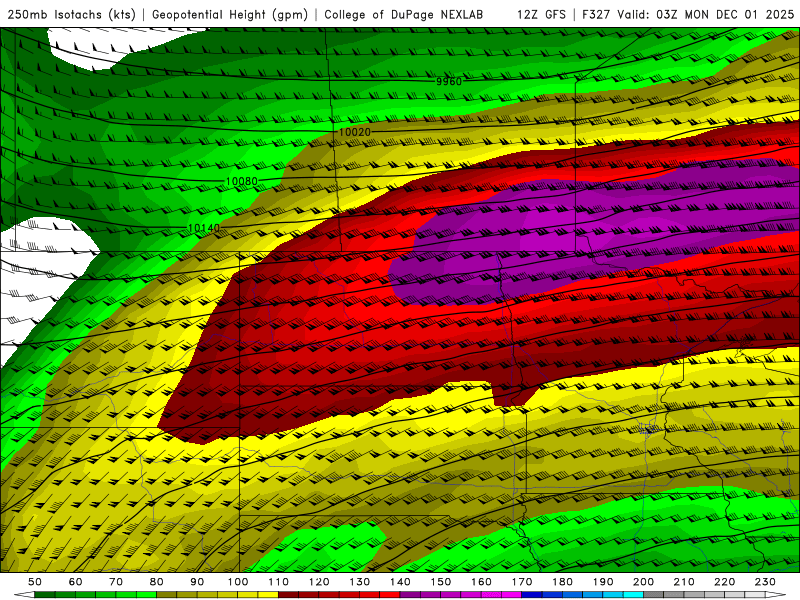This screenshot has height=600, width=800.
Task: Click the 200 value on the color scale
Action: [644, 582]
